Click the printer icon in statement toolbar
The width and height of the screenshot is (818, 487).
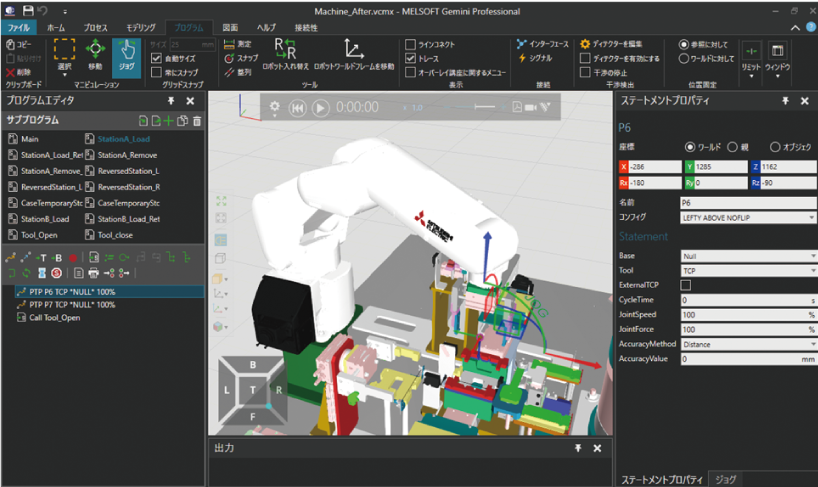[93, 273]
